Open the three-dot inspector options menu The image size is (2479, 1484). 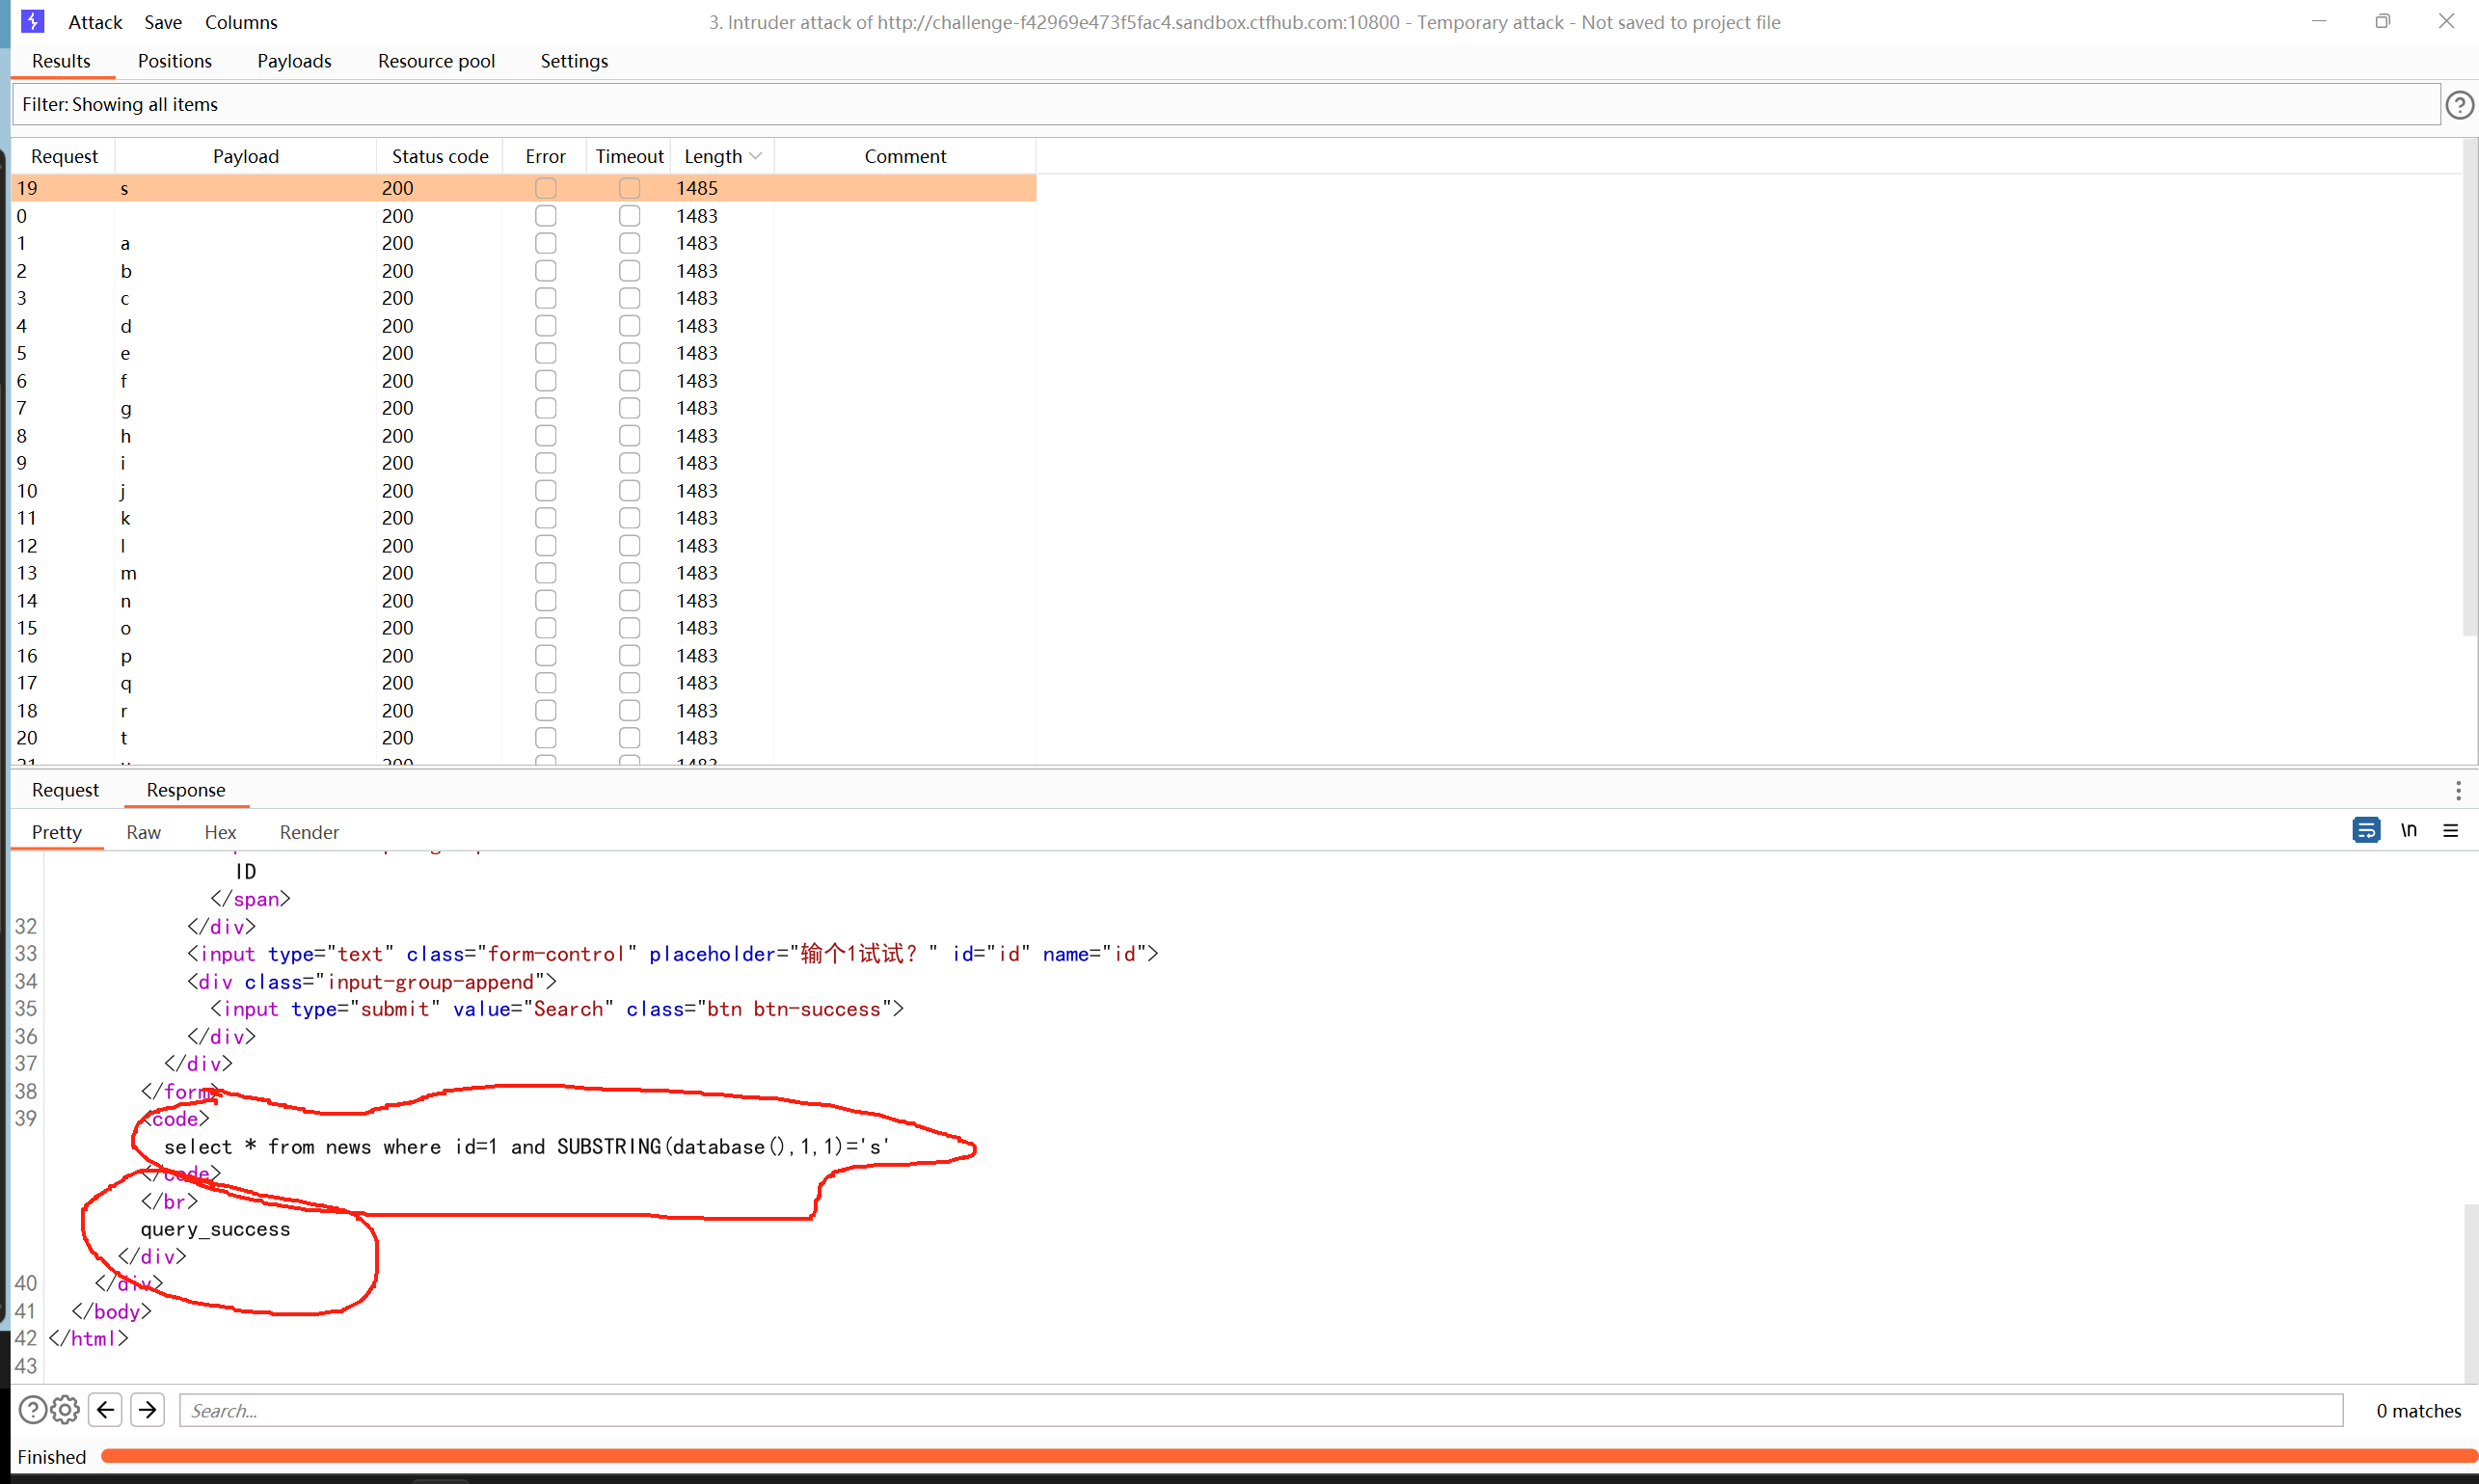pyautogui.click(x=2458, y=791)
